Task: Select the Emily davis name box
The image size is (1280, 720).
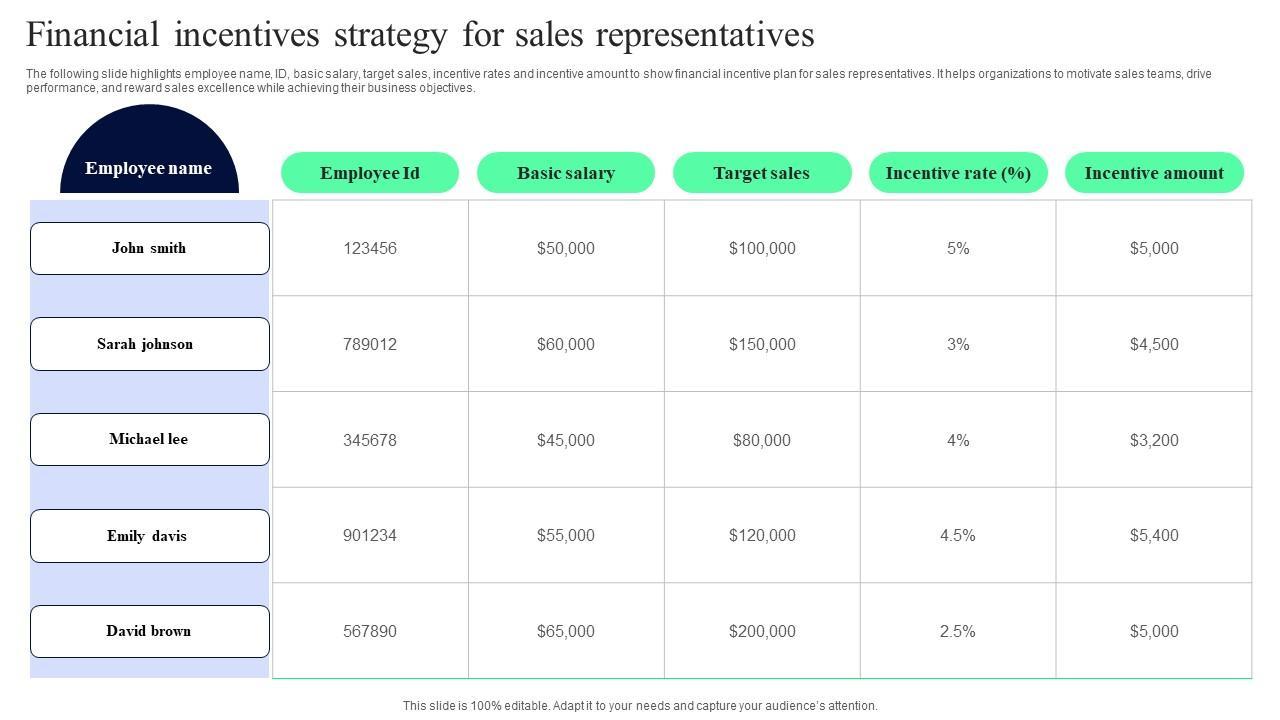Action: pos(150,536)
